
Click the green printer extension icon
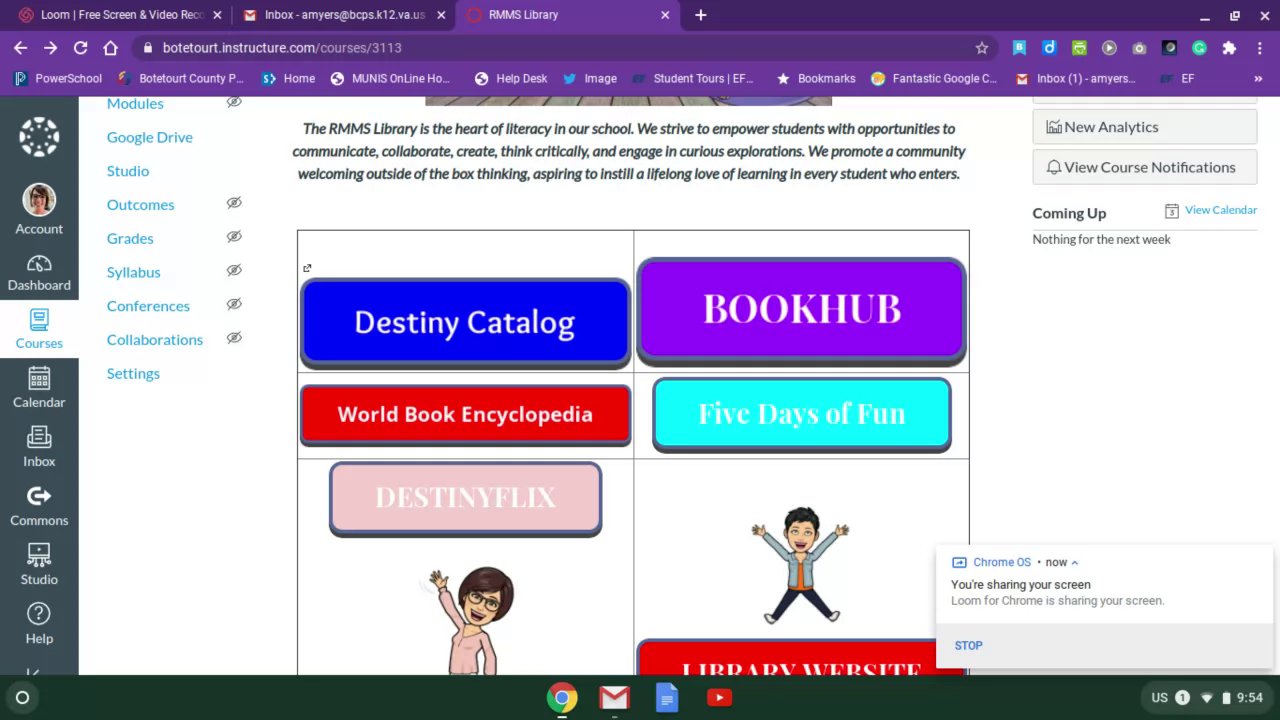pyautogui.click(x=1079, y=48)
